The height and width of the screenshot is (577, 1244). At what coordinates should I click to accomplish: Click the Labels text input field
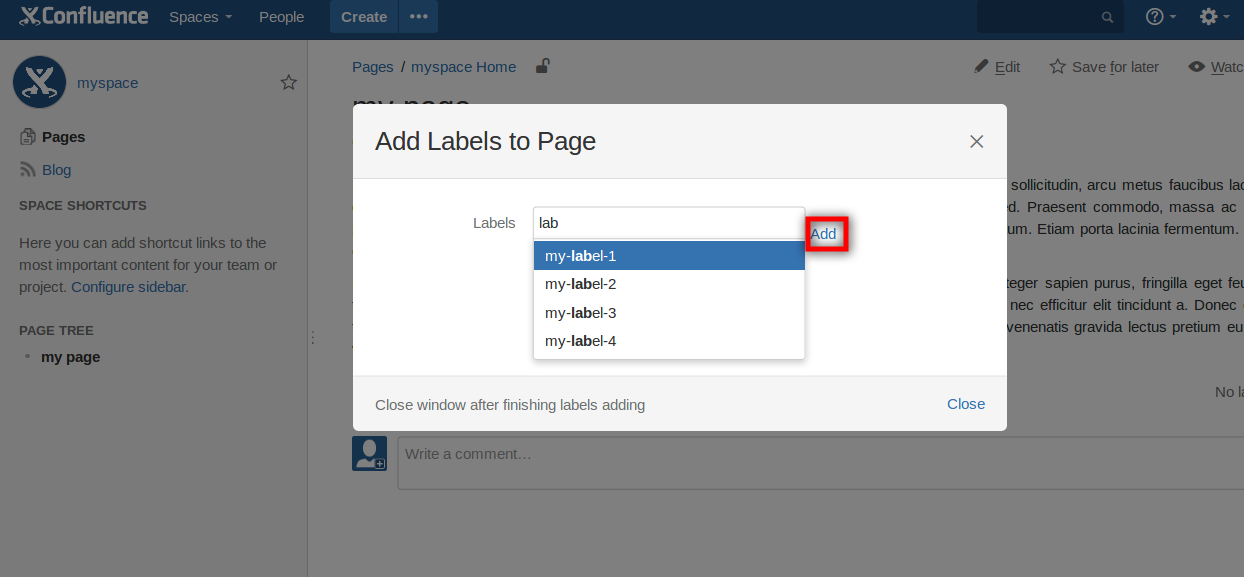[668, 223]
